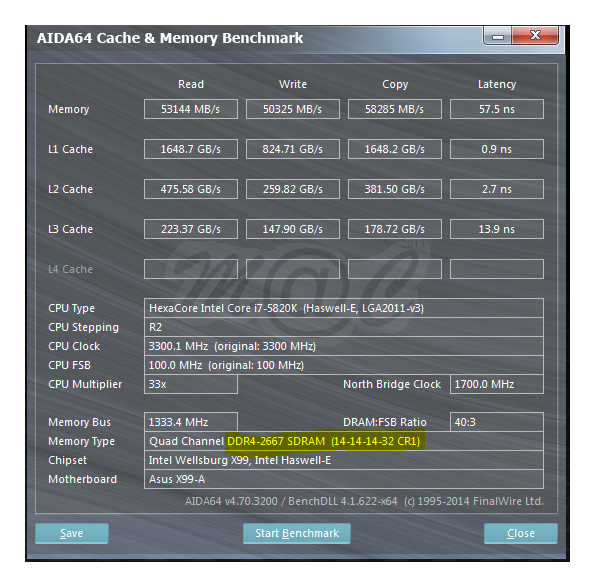595x587 pixels.
Task: Select L3 Cache Read 223.37 GB/s
Action: click(x=191, y=229)
